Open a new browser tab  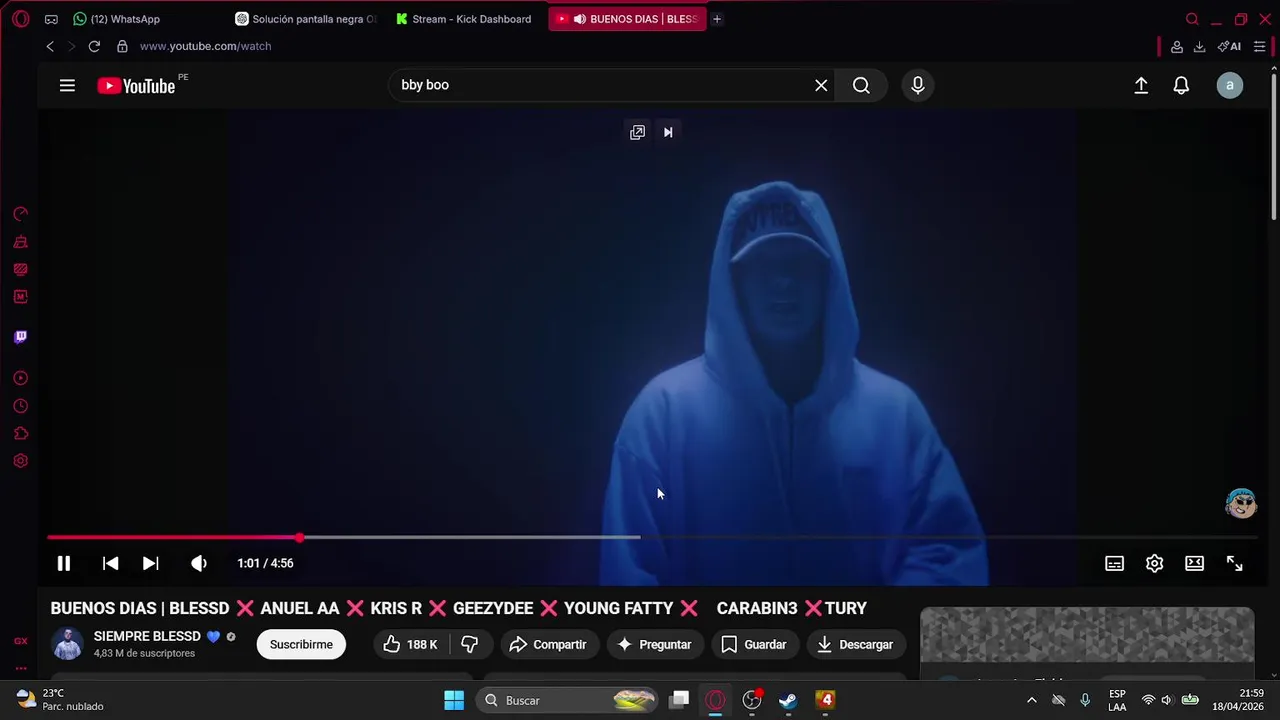pyautogui.click(x=716, y=19)
